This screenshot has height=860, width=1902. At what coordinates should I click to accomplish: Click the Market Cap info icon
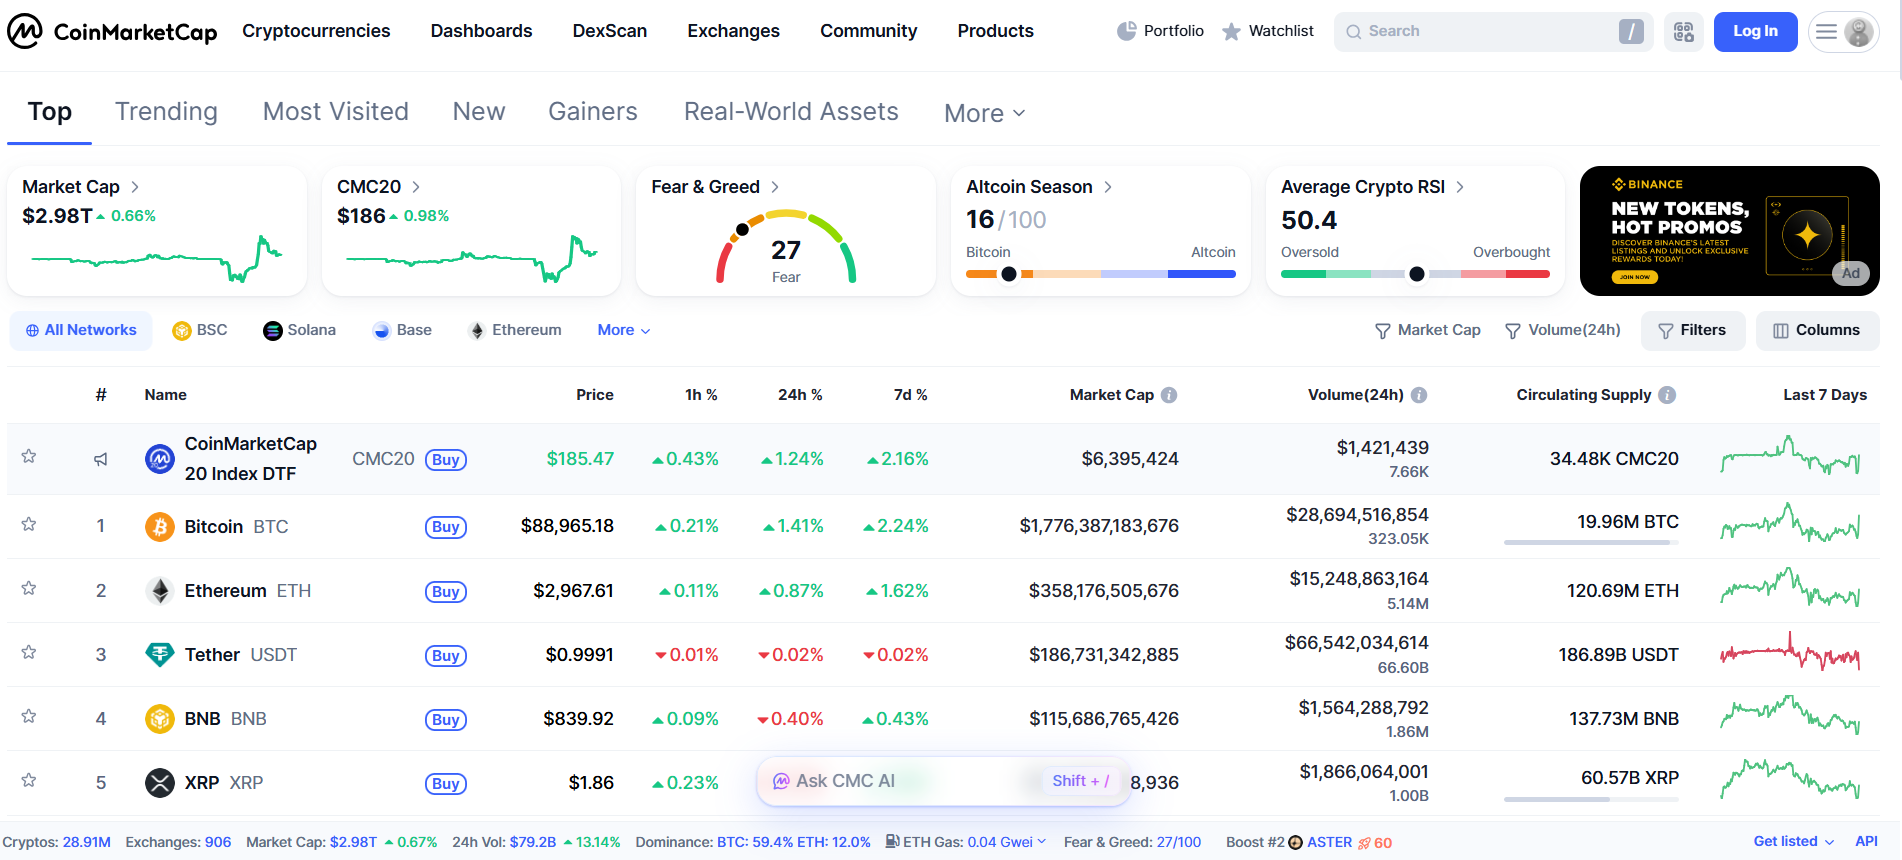[x=1169, y=395]
